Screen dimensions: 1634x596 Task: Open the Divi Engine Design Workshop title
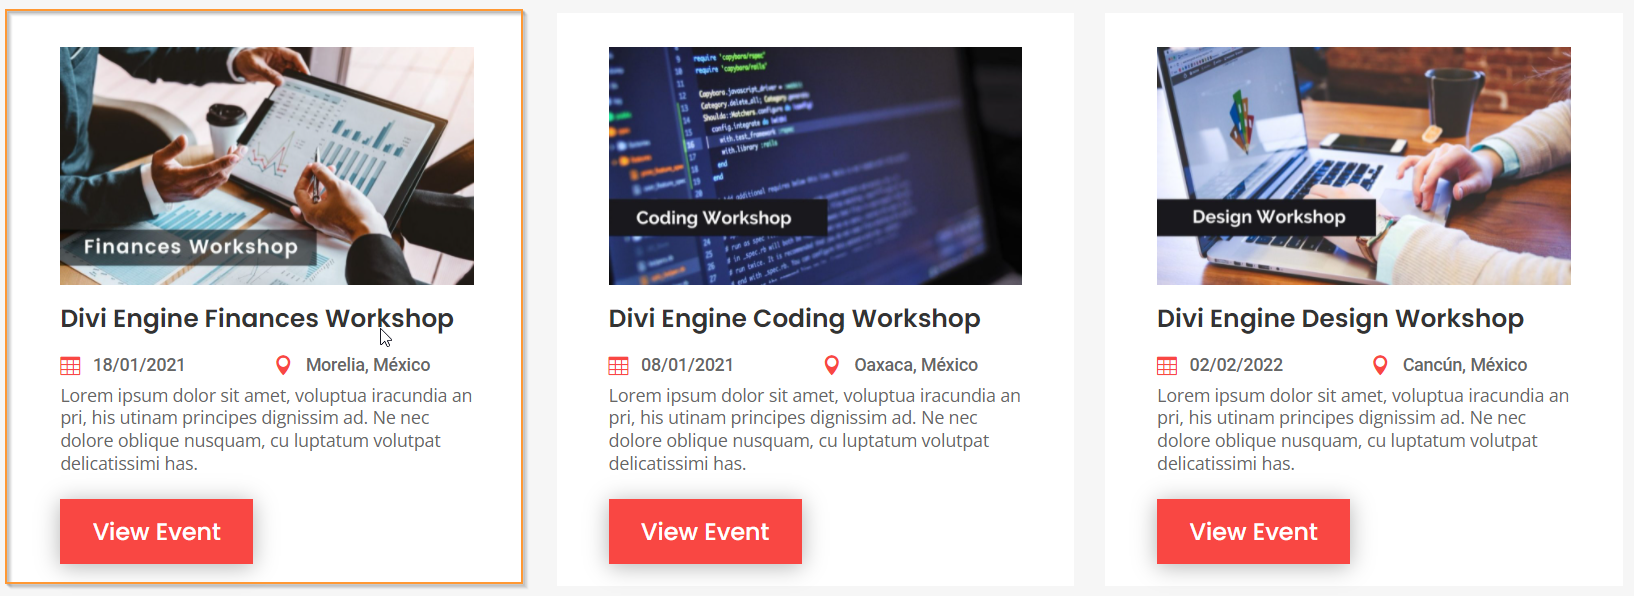[1340, 319]
